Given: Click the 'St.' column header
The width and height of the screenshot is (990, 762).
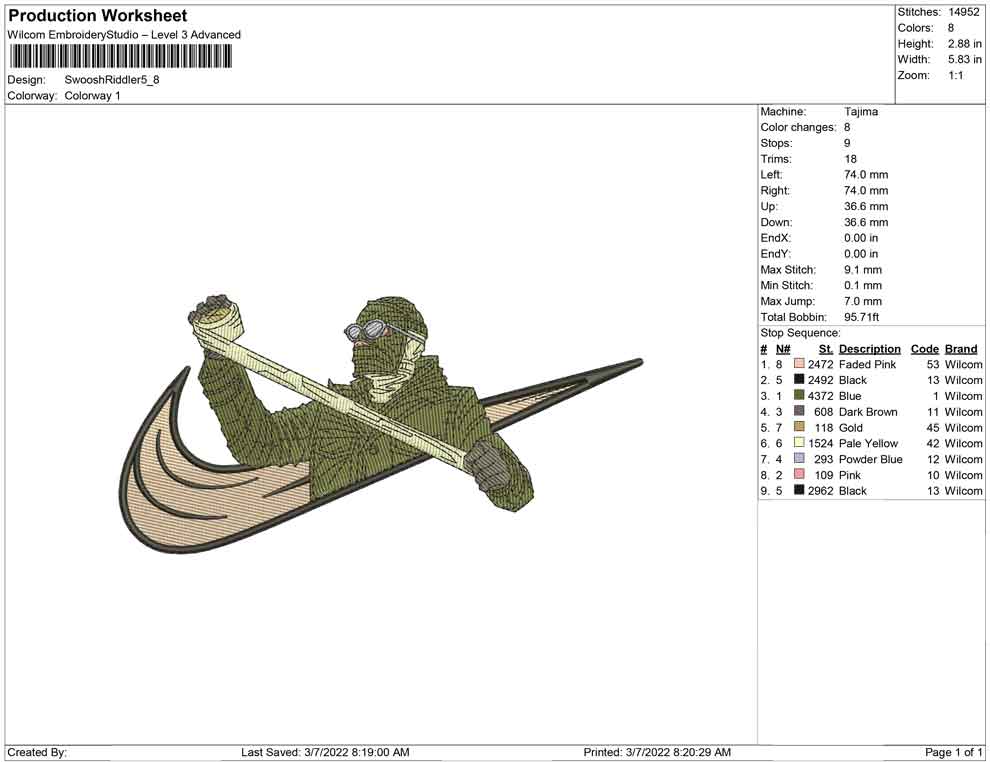Looking at the screenshot, I should (x=826, y=349).
